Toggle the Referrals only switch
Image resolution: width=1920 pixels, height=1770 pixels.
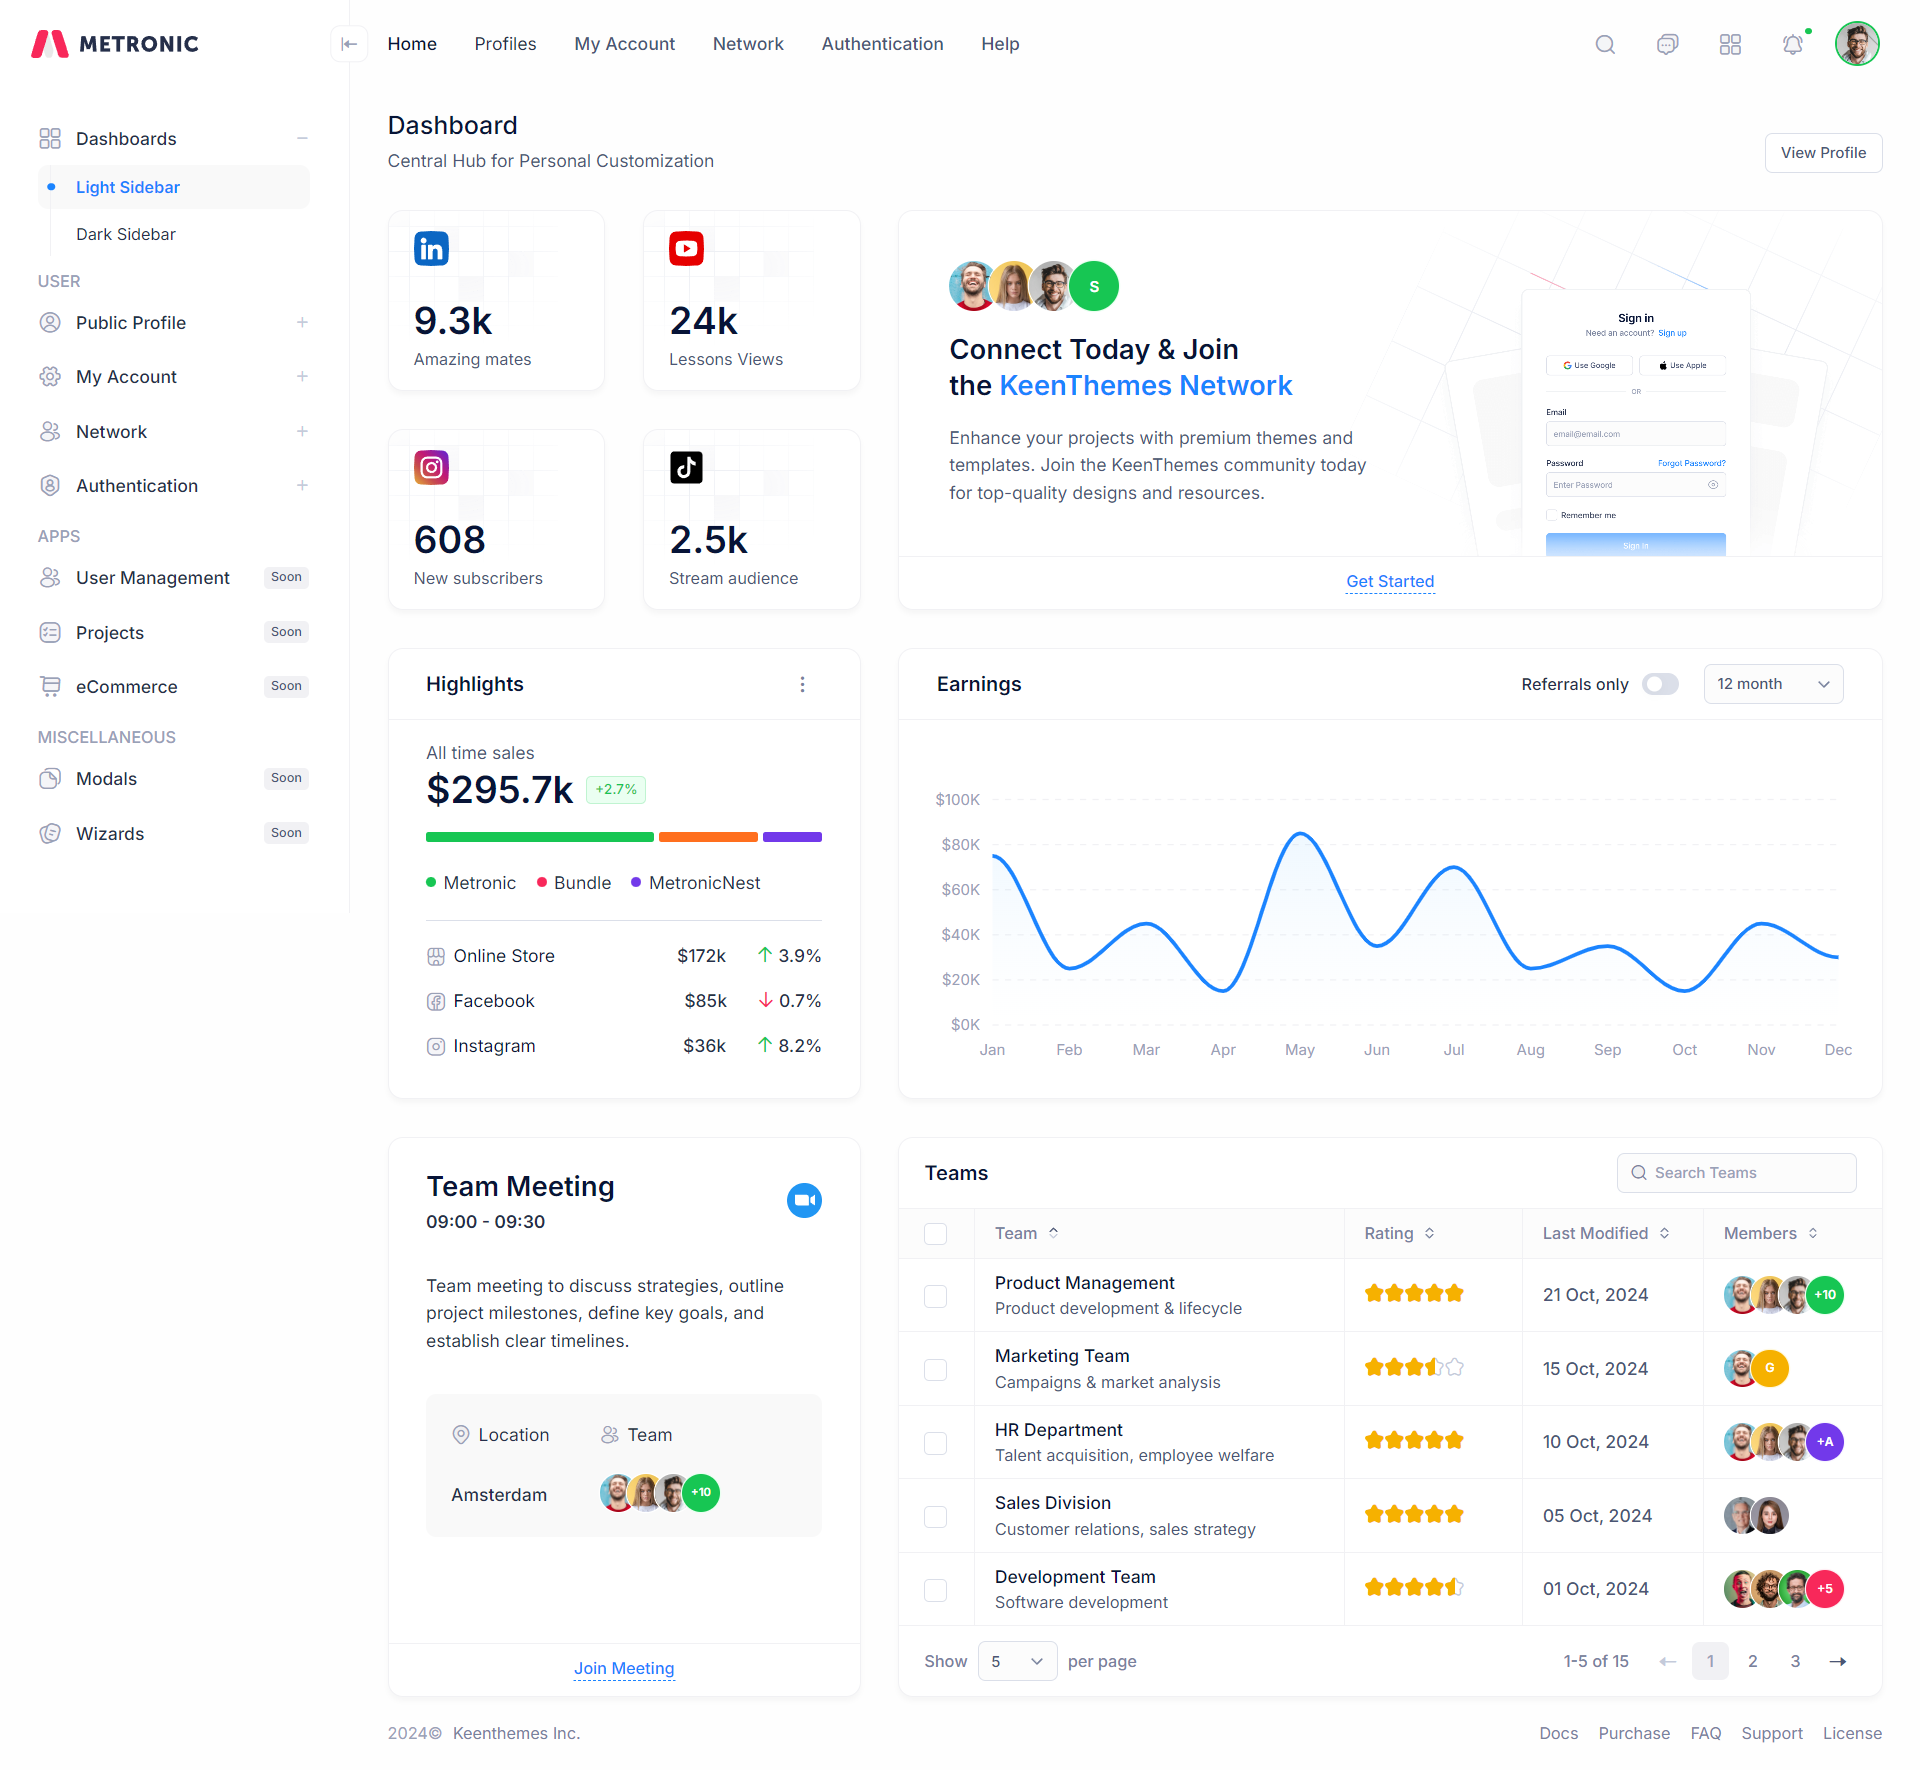tap(1661, 684)
